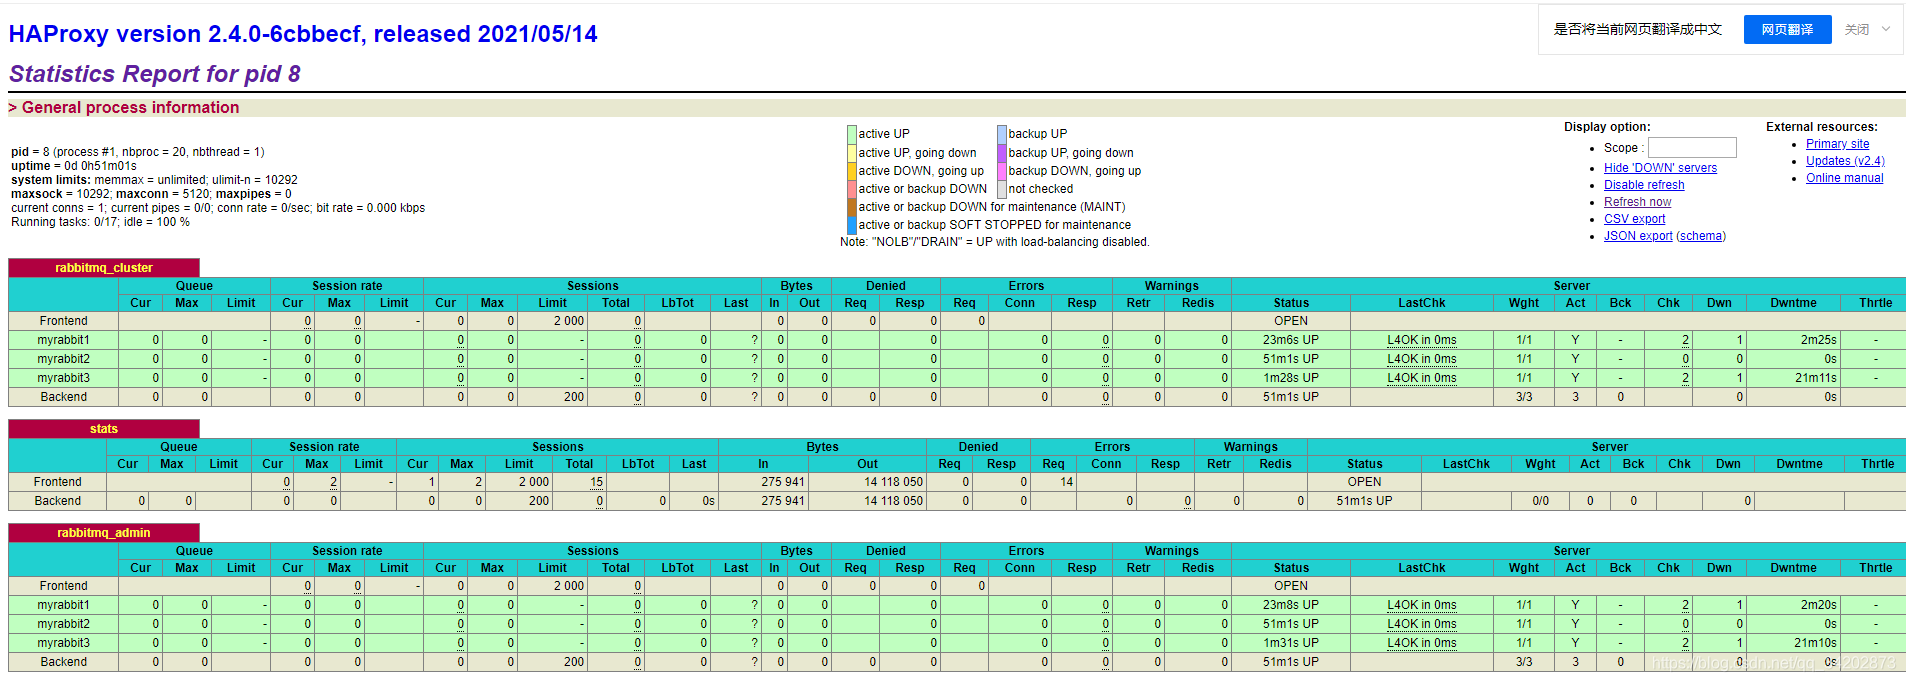Click the Disable refresh link

coord(1644,185)
